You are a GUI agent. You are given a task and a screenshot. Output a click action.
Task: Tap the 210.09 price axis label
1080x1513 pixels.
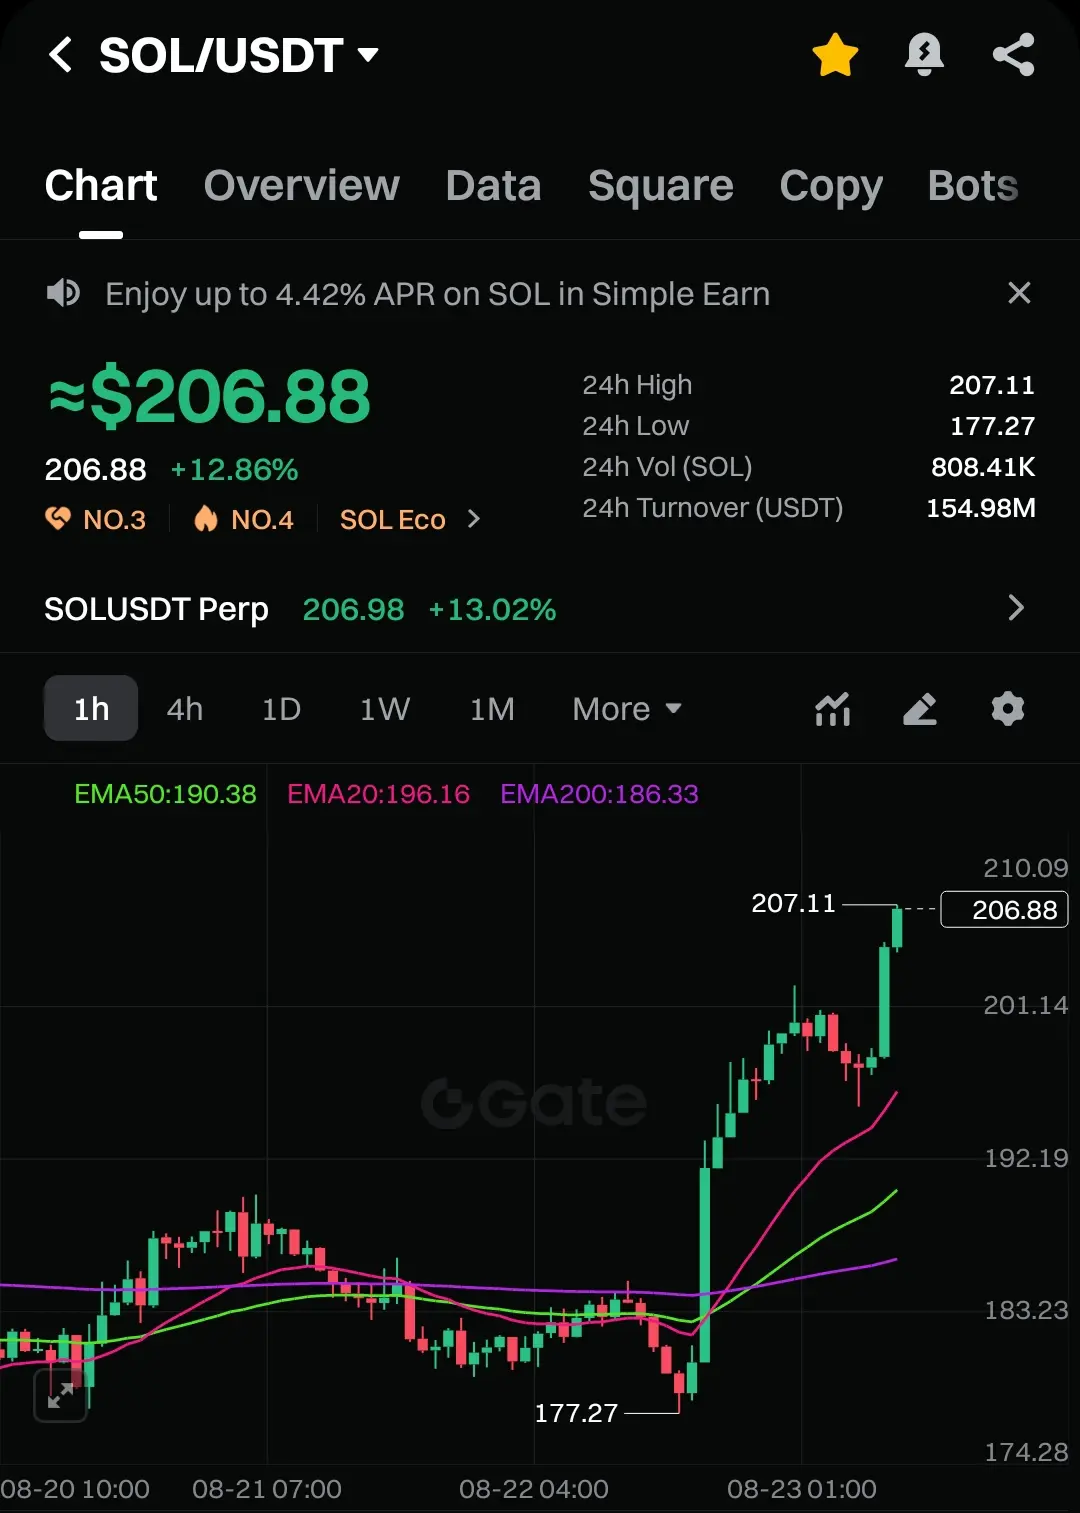tap(1026, 868)
